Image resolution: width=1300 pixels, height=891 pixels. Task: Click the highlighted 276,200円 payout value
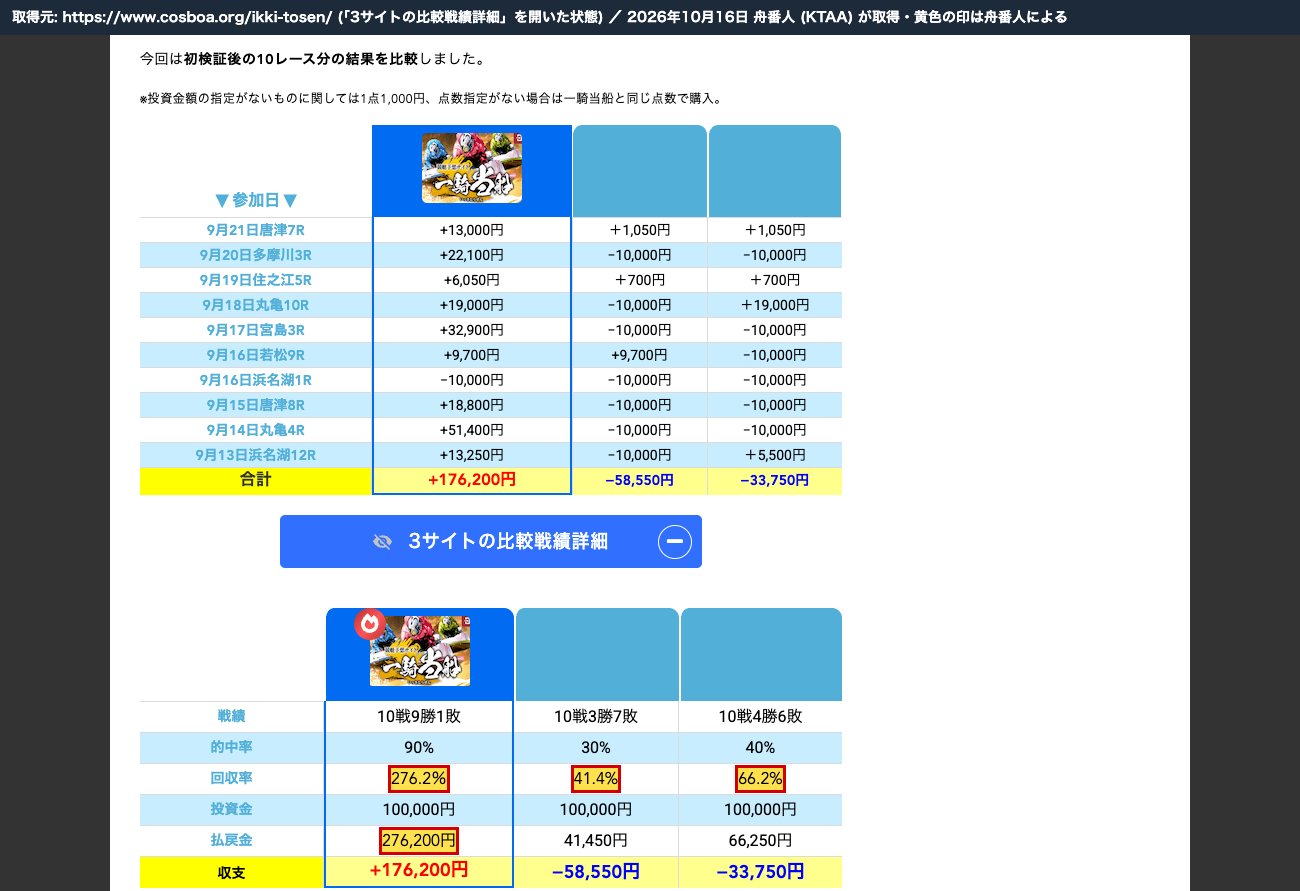click(x=419, y=840)
